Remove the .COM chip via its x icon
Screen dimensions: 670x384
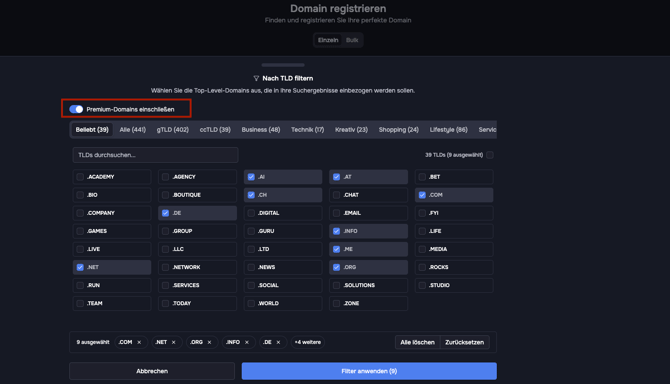(139, 342)
